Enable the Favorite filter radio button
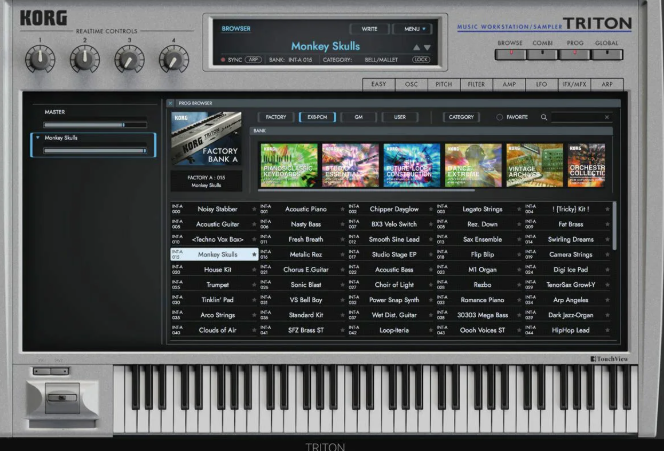This screenshot has width=664, height=451. point(499,117)
